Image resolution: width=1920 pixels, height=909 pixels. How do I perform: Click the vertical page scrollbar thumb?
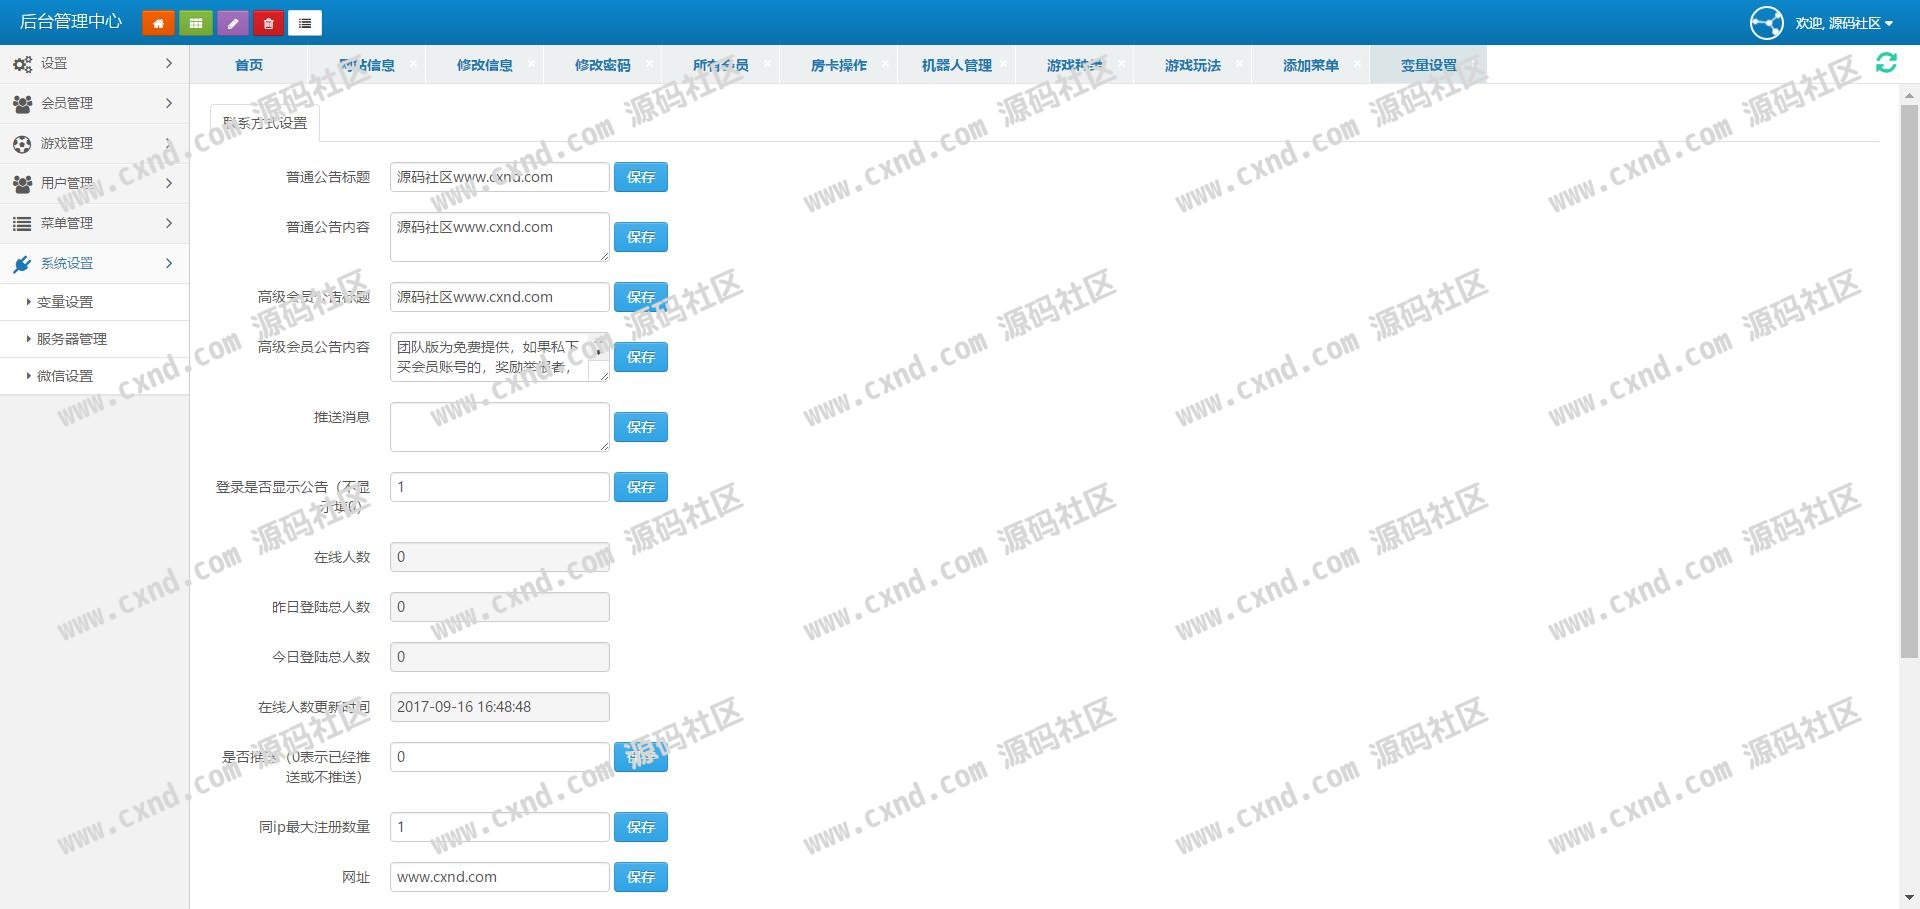click(1909, 380)
